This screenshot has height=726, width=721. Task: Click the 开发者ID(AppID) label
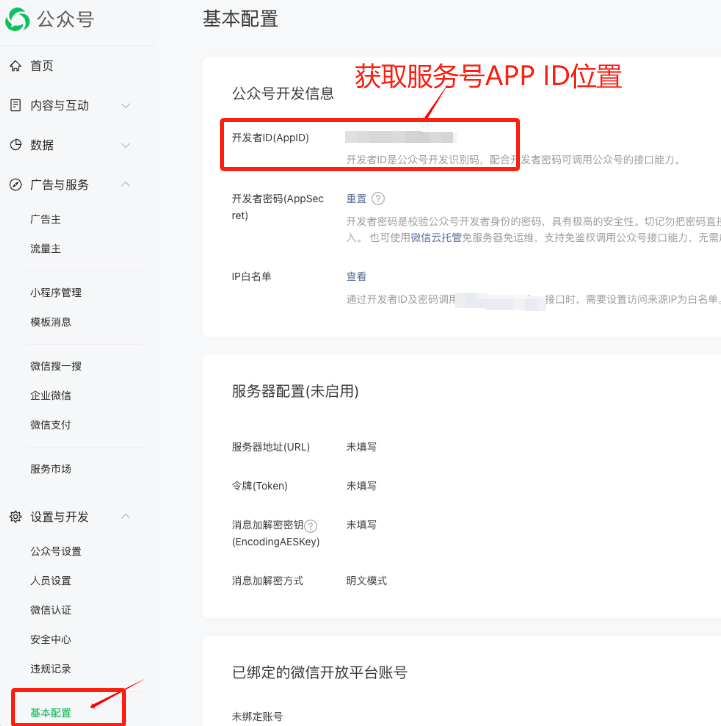(270, 138)
